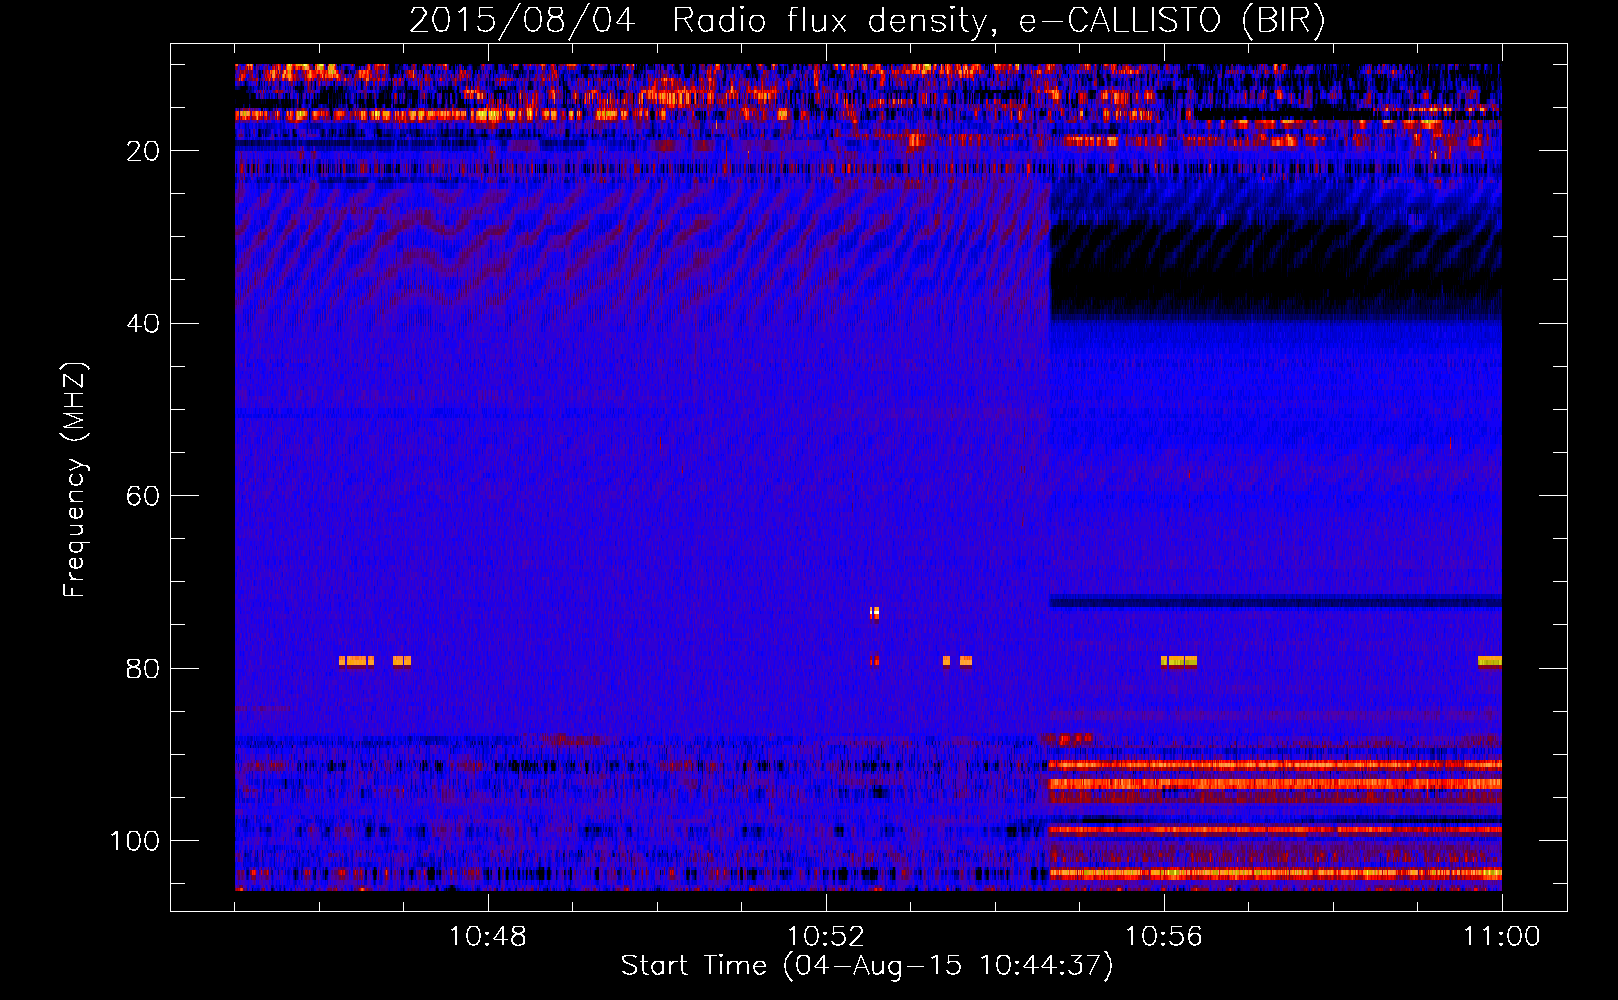Click the 20 MHz frequency tick label
Screen dimensions: 1618x1000
point(143,151)
